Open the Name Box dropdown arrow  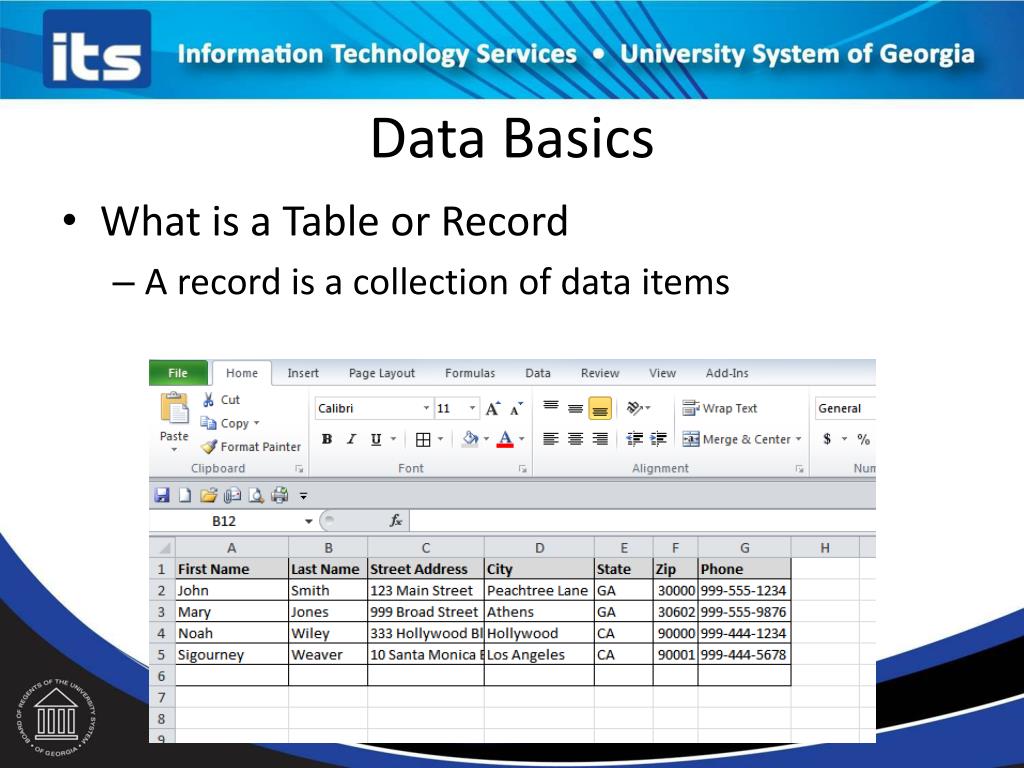(x=308, y=521)
